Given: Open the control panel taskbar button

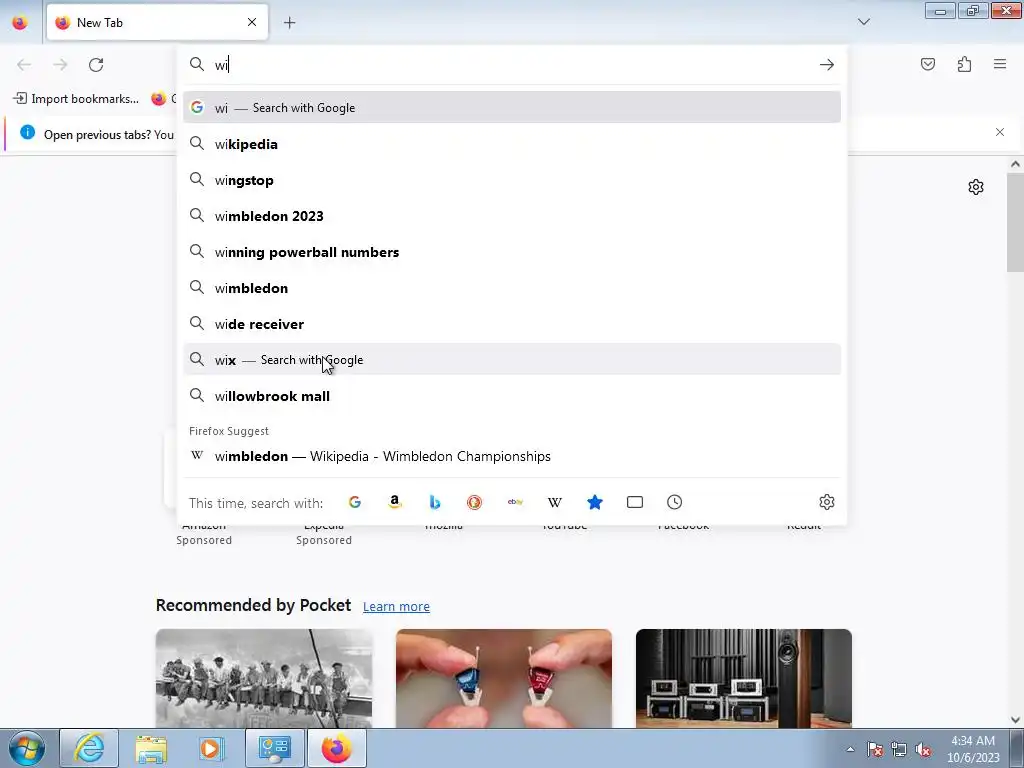Looking at the screenshot, I should (x=275, y=748).
